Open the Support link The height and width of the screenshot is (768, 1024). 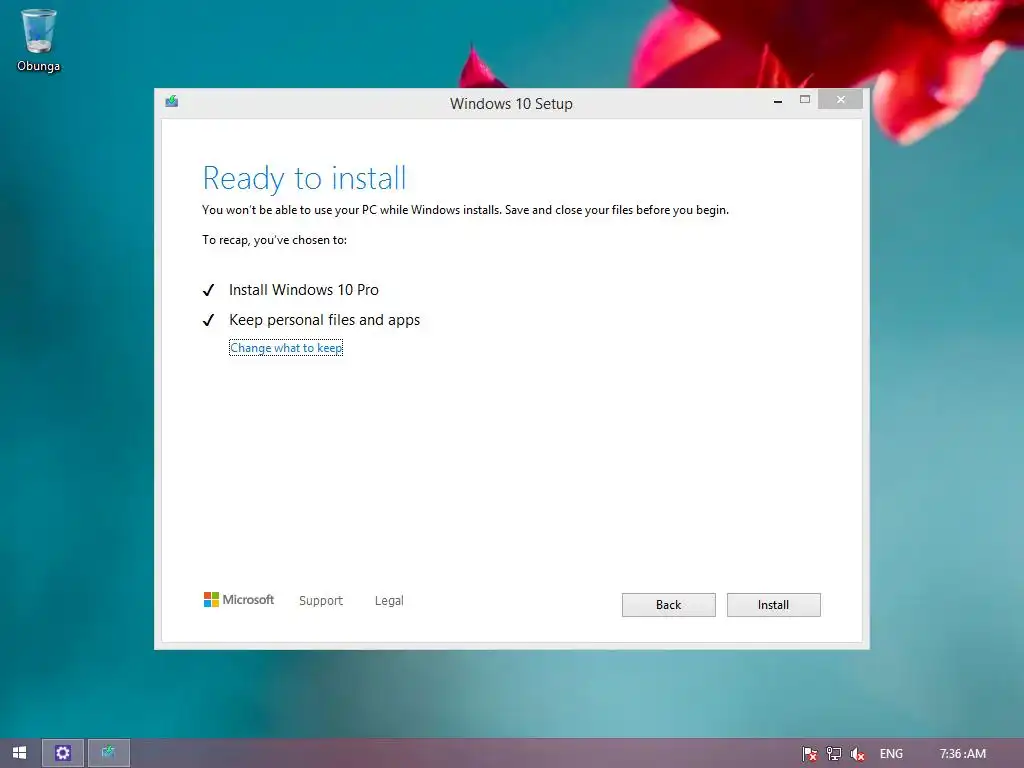321,600
